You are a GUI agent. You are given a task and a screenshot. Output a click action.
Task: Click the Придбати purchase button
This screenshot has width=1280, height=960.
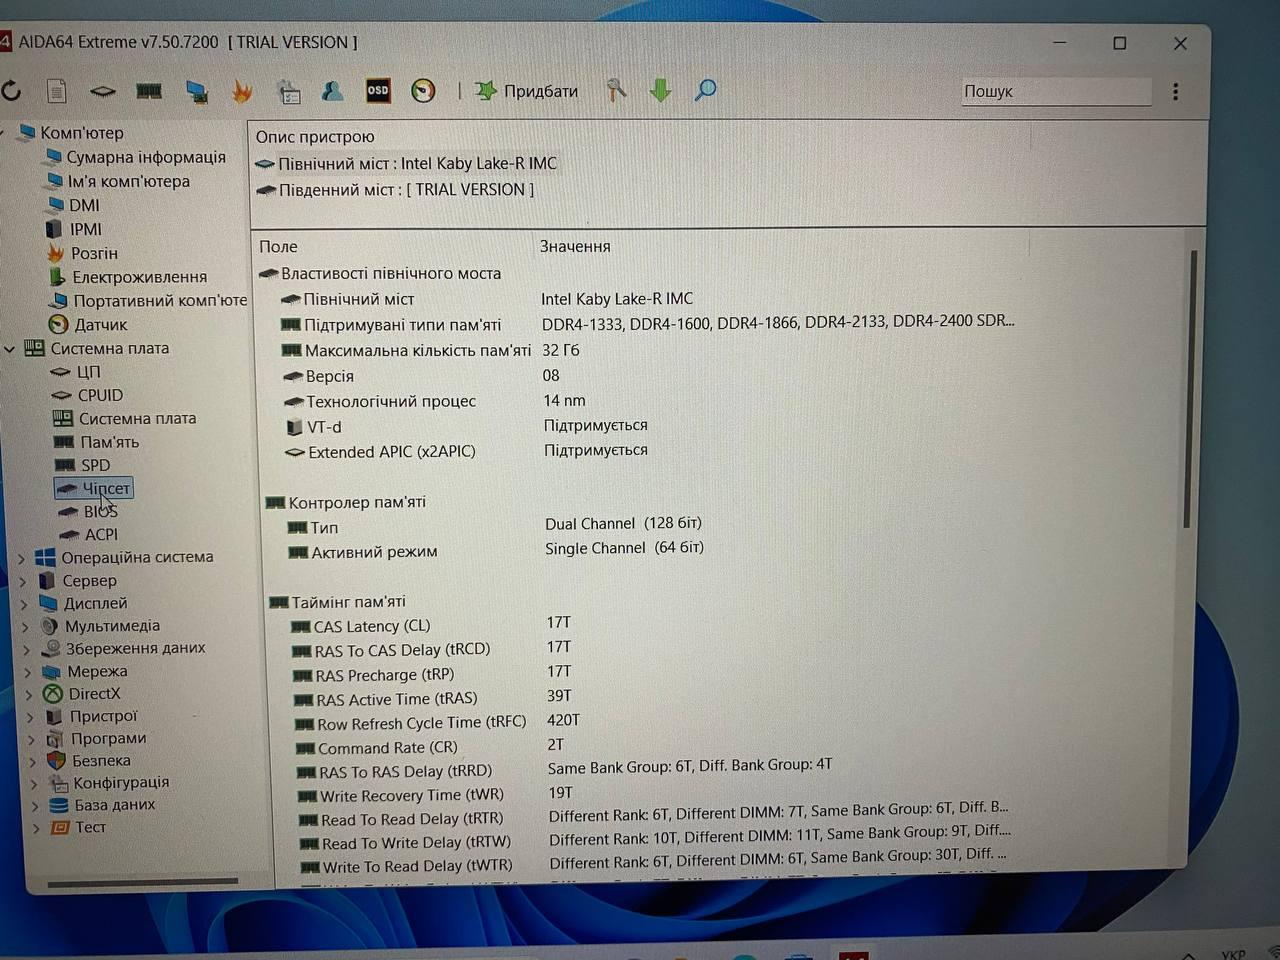[526, 91]
